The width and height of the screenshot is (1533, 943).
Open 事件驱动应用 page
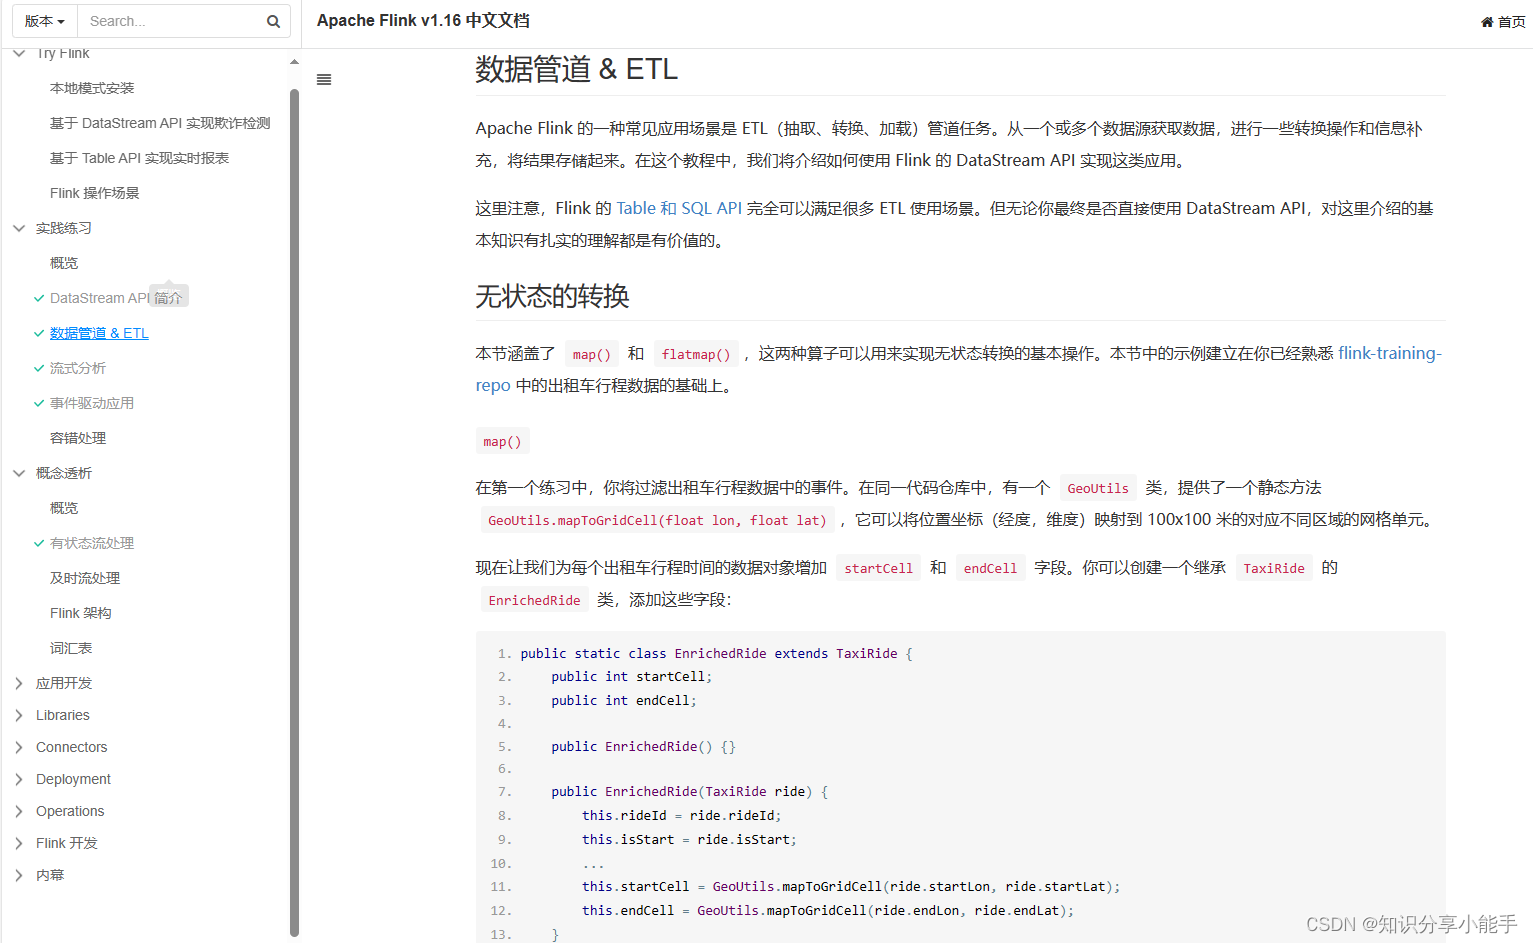pos(92,403)
